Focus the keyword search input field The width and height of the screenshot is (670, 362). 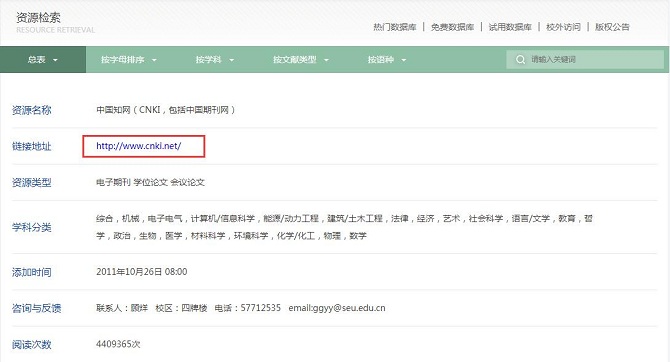pyautogui.click(x=585, y=59)
